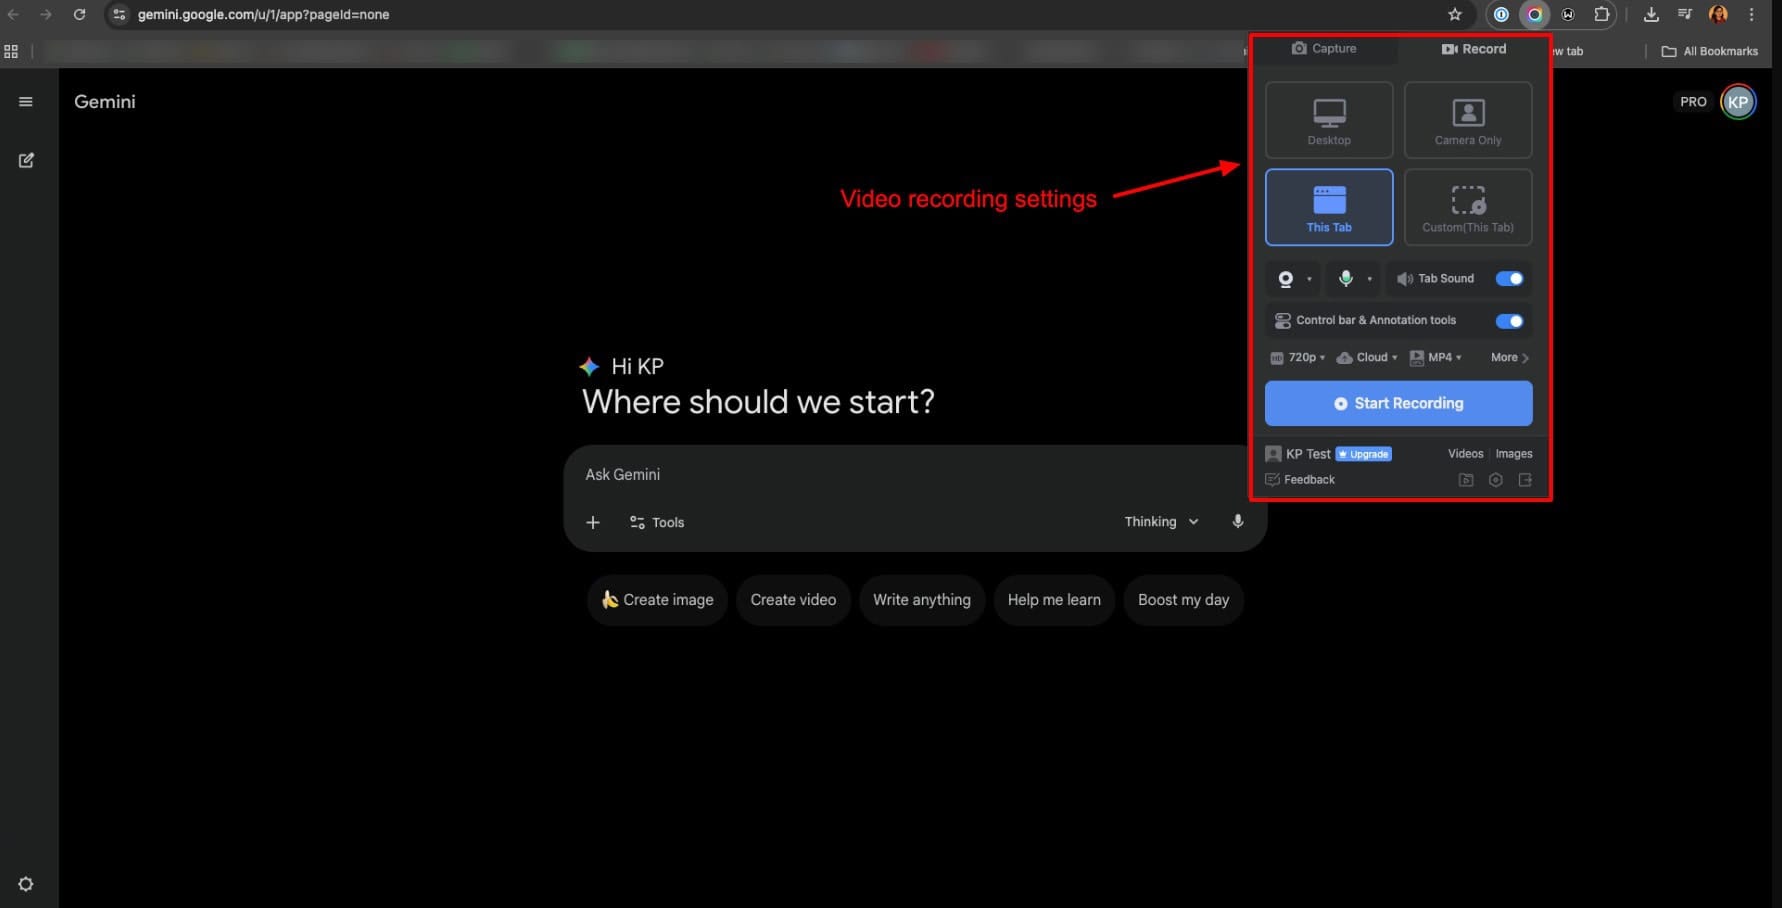Open the 720p resolution dropdown

(x=1298, y=358)
